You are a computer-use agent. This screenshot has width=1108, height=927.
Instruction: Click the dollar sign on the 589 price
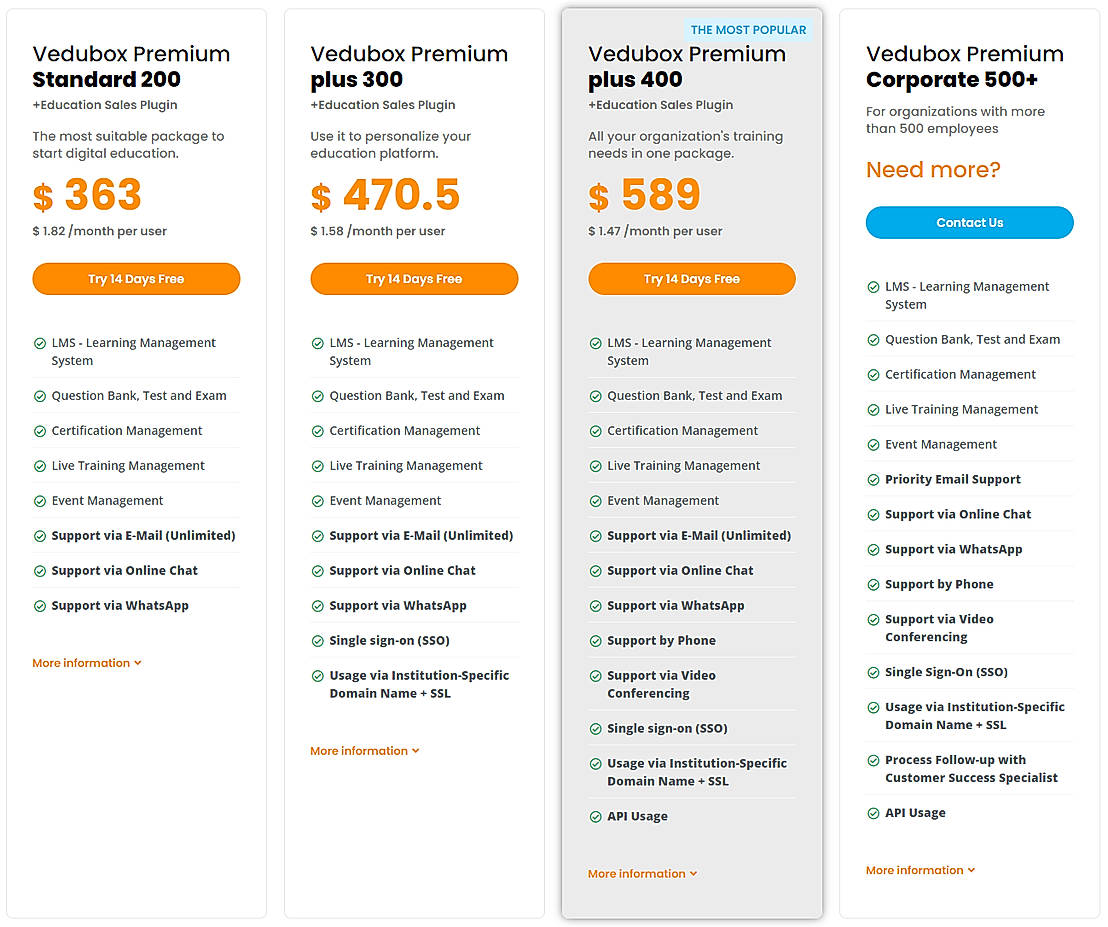pyautogui.click(x=598, y=197)
